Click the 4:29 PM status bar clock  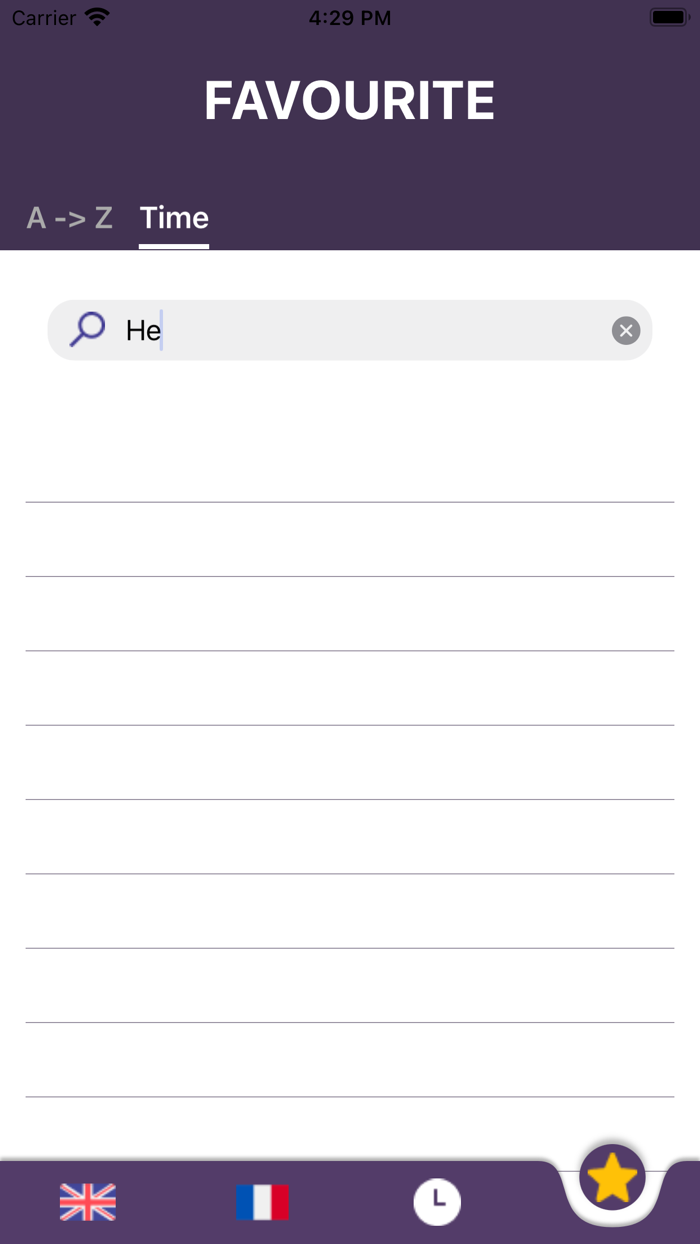[x=349, y=16]
